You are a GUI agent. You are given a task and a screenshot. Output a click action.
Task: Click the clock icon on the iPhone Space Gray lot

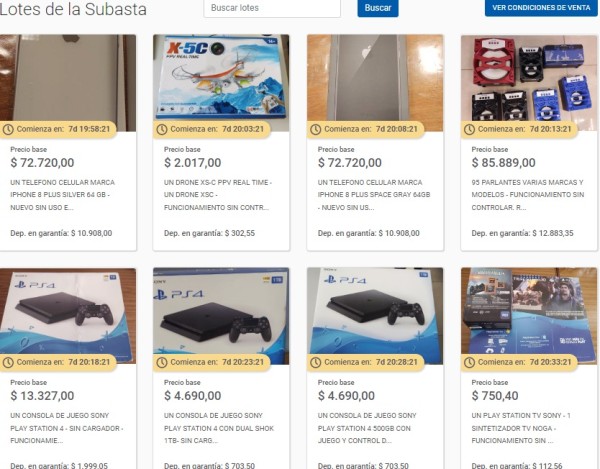tap(316, 129)
